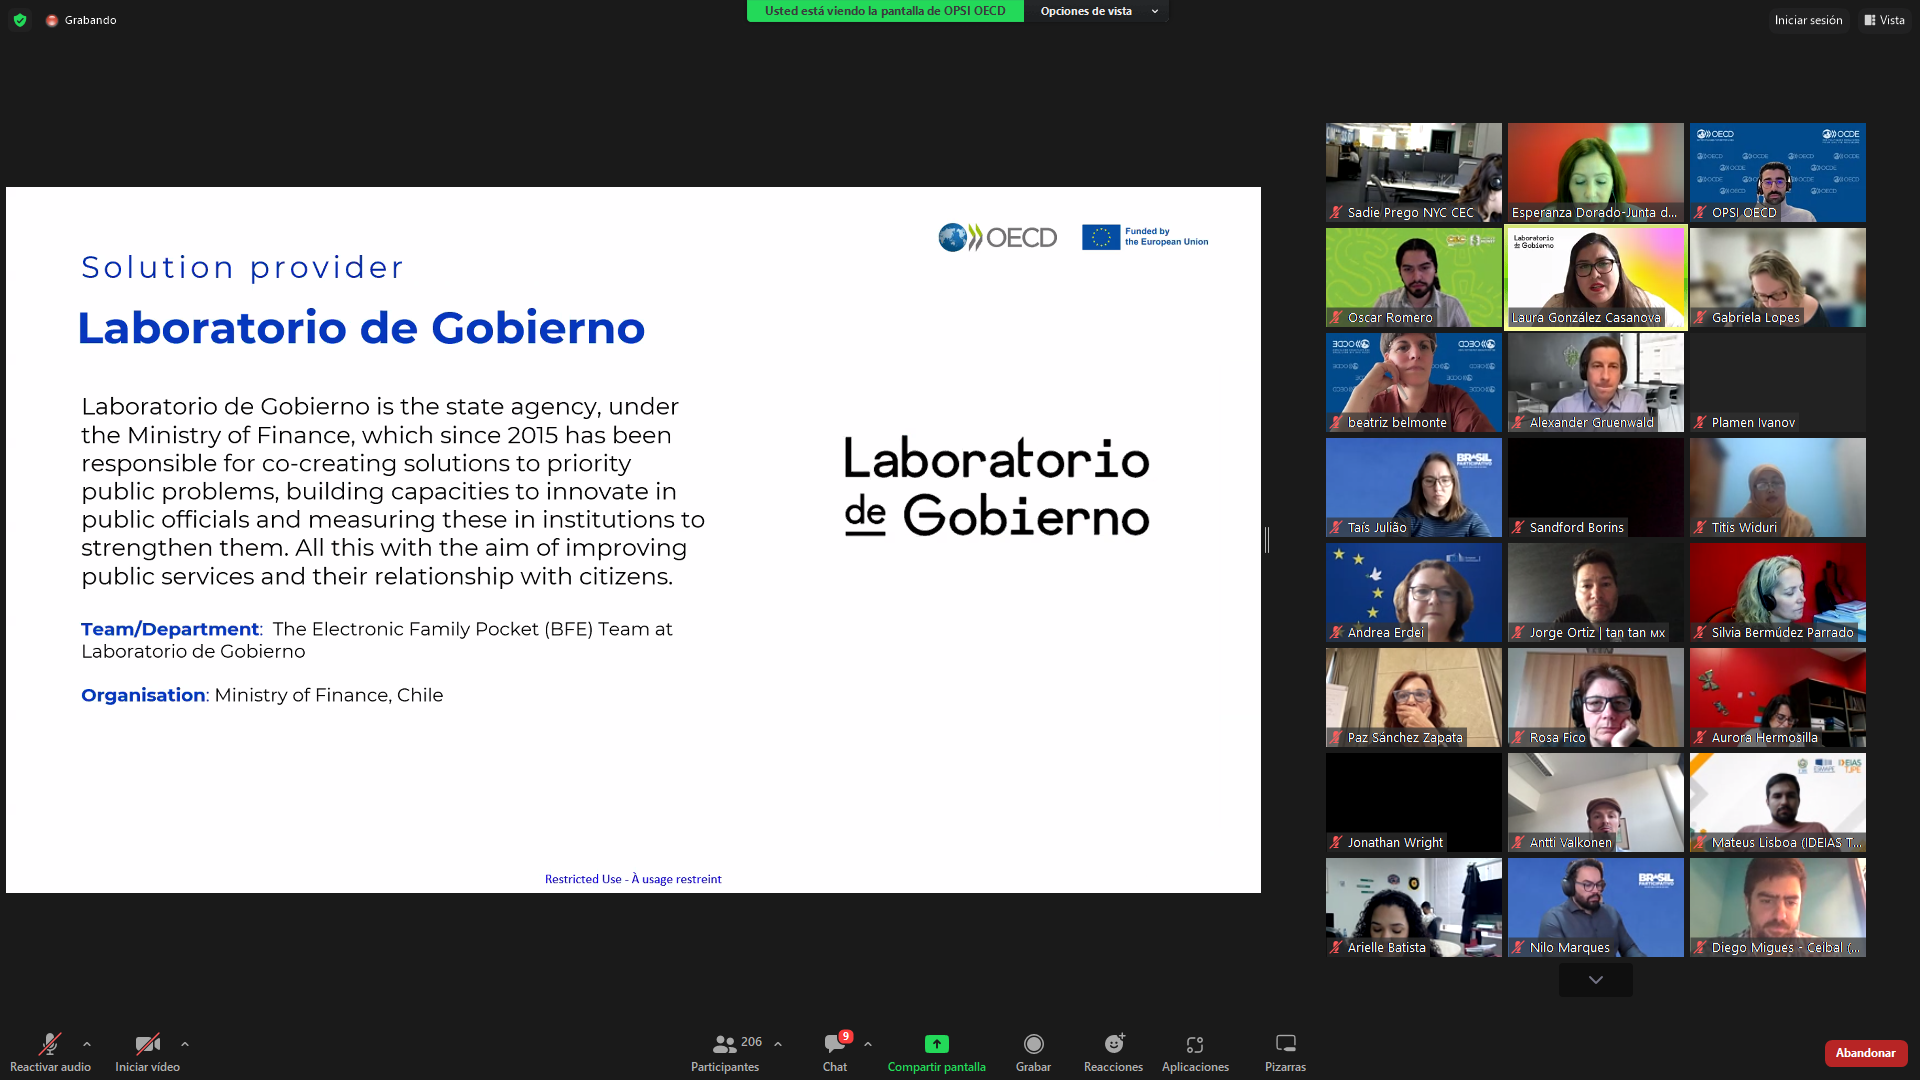Click Restricted Use footer text on slide
Screen dimensions: 1920x1080
coord(633,879)
